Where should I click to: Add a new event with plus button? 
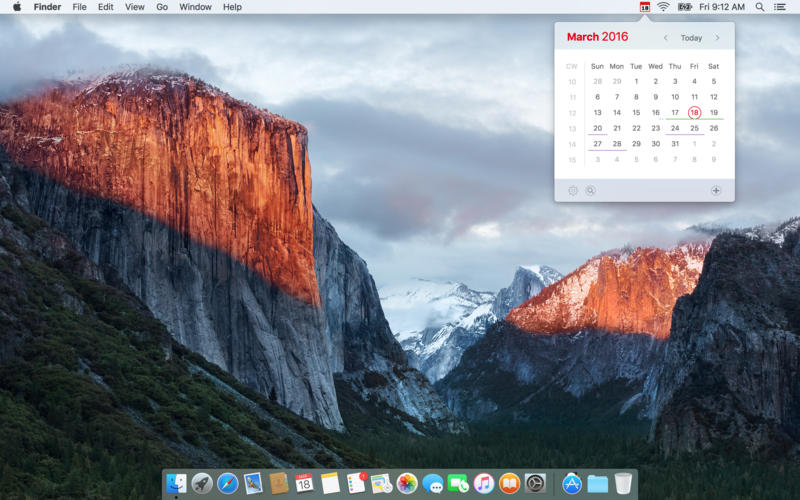pos(716,190)
